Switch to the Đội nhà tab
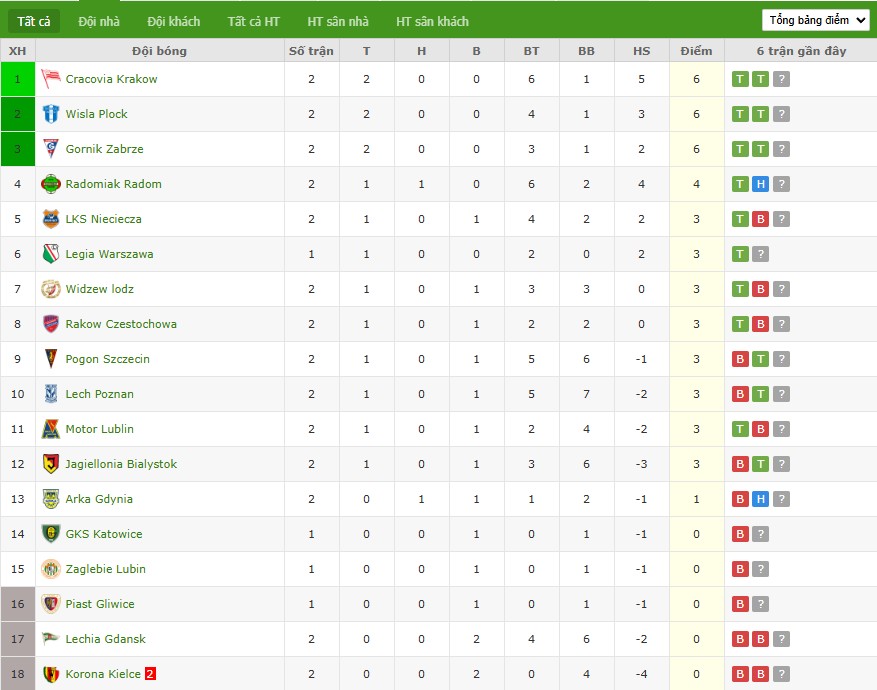877x690 pixels. 99,21
